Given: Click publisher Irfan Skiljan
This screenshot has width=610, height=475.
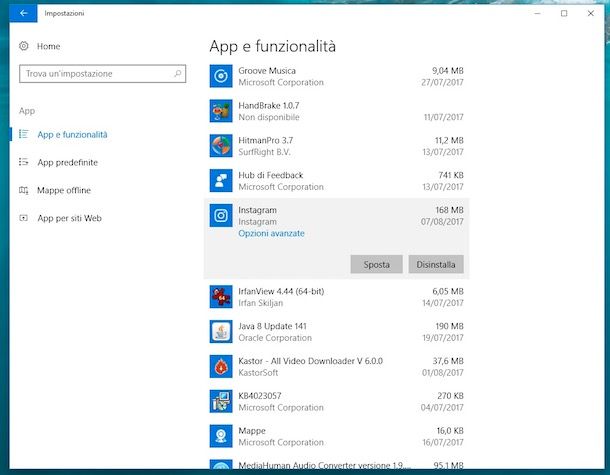Looking at the screenshot, I should (260, 303).
